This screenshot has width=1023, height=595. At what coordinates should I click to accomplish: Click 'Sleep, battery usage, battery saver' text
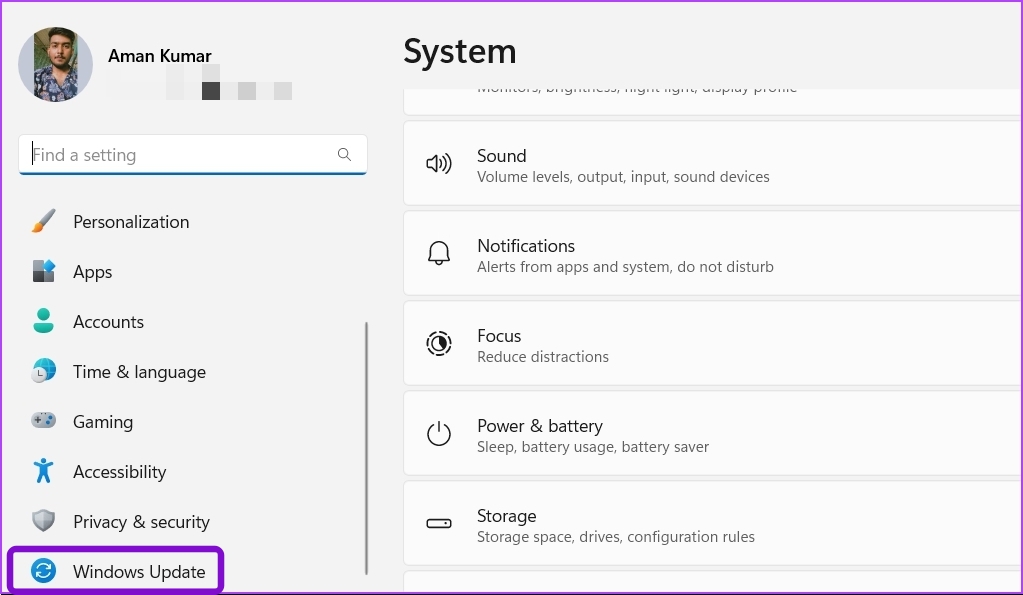click(593, 447)
